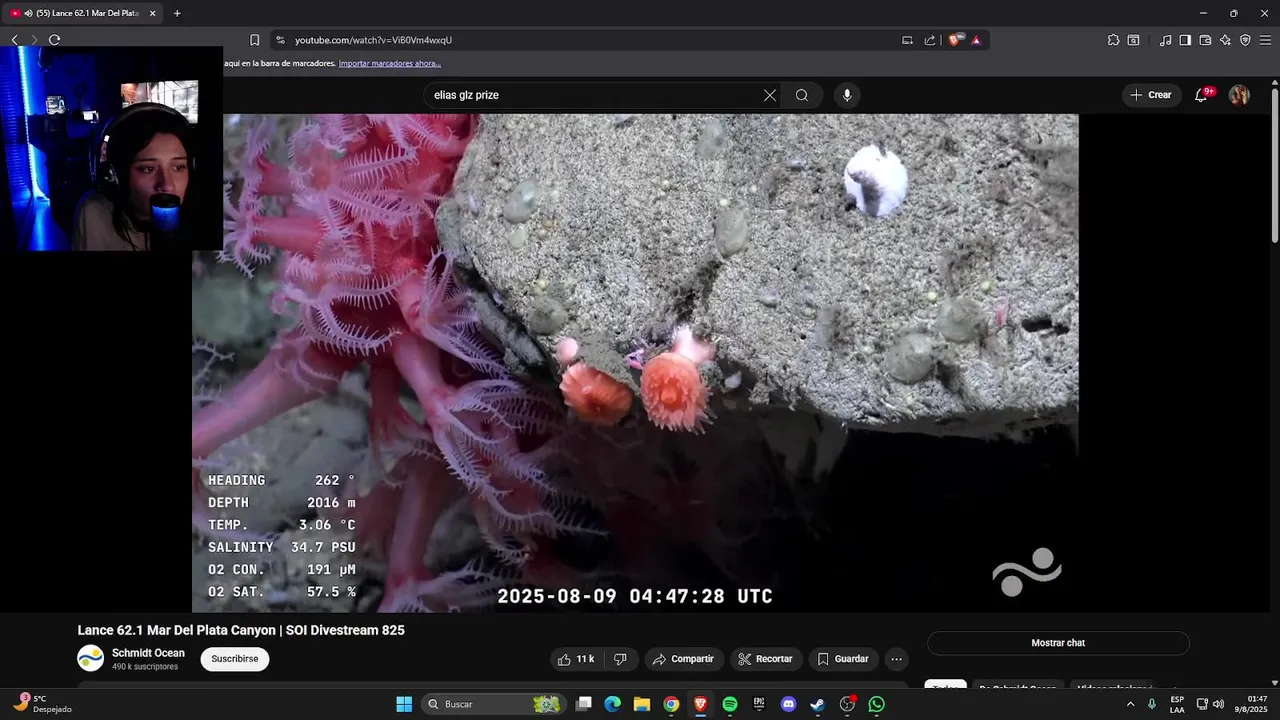Open the browser hamburger main menu
This screenshot has height=720, width=1280.
[x=1265, y=40]
